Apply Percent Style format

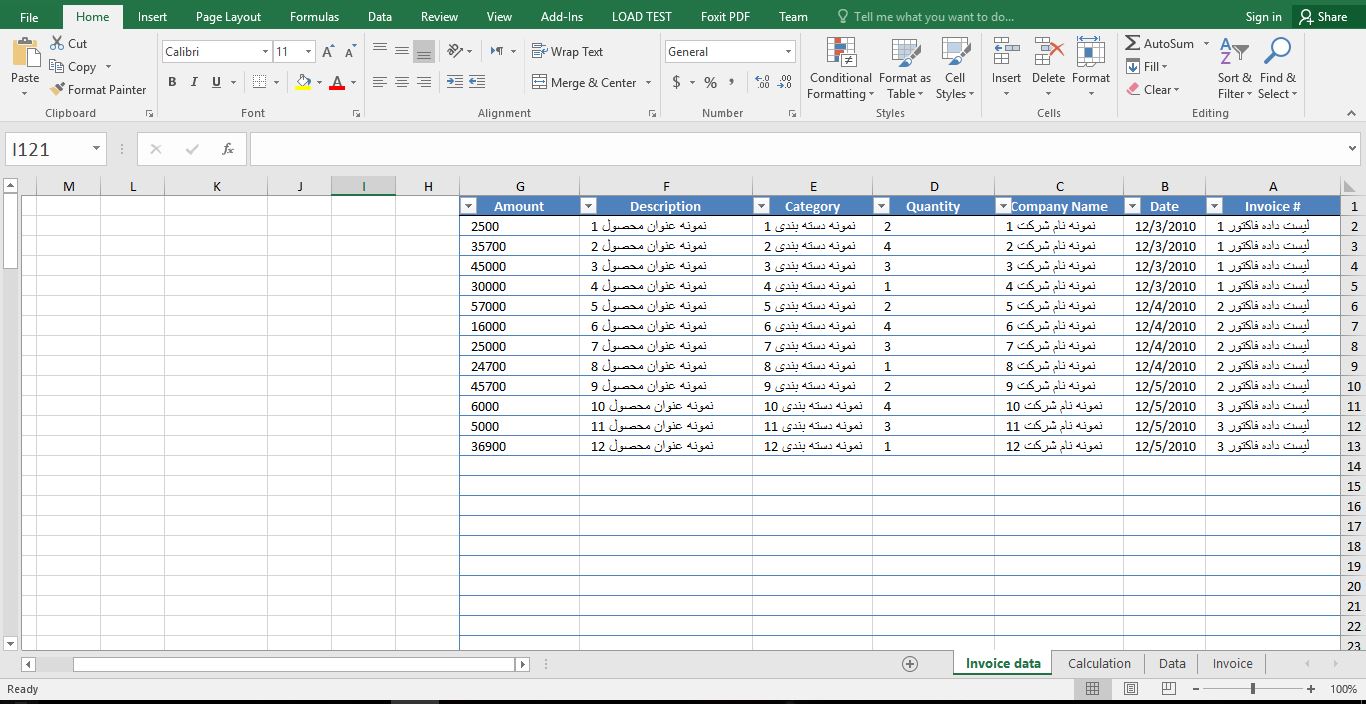[x=710, y=82]
